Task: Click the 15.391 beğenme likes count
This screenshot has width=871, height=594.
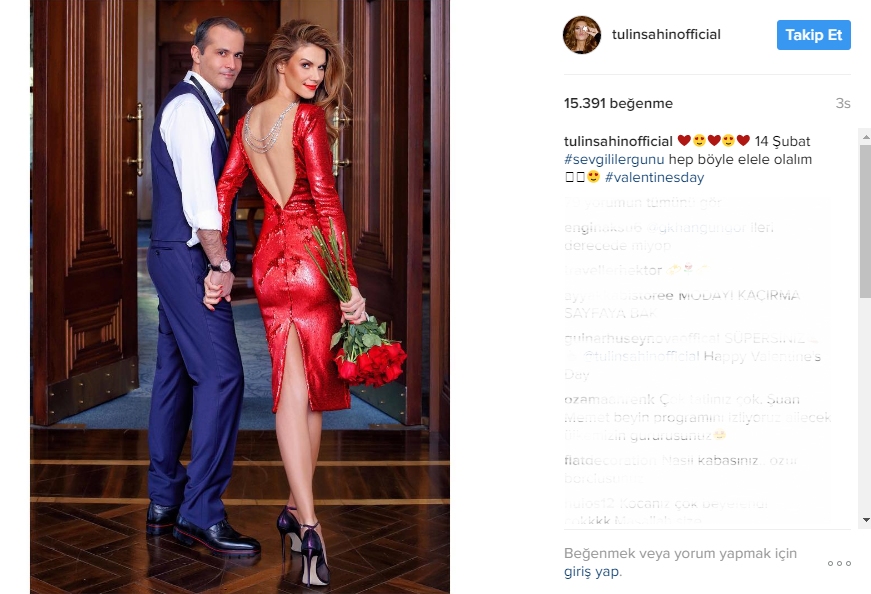Action: (618, 103)
